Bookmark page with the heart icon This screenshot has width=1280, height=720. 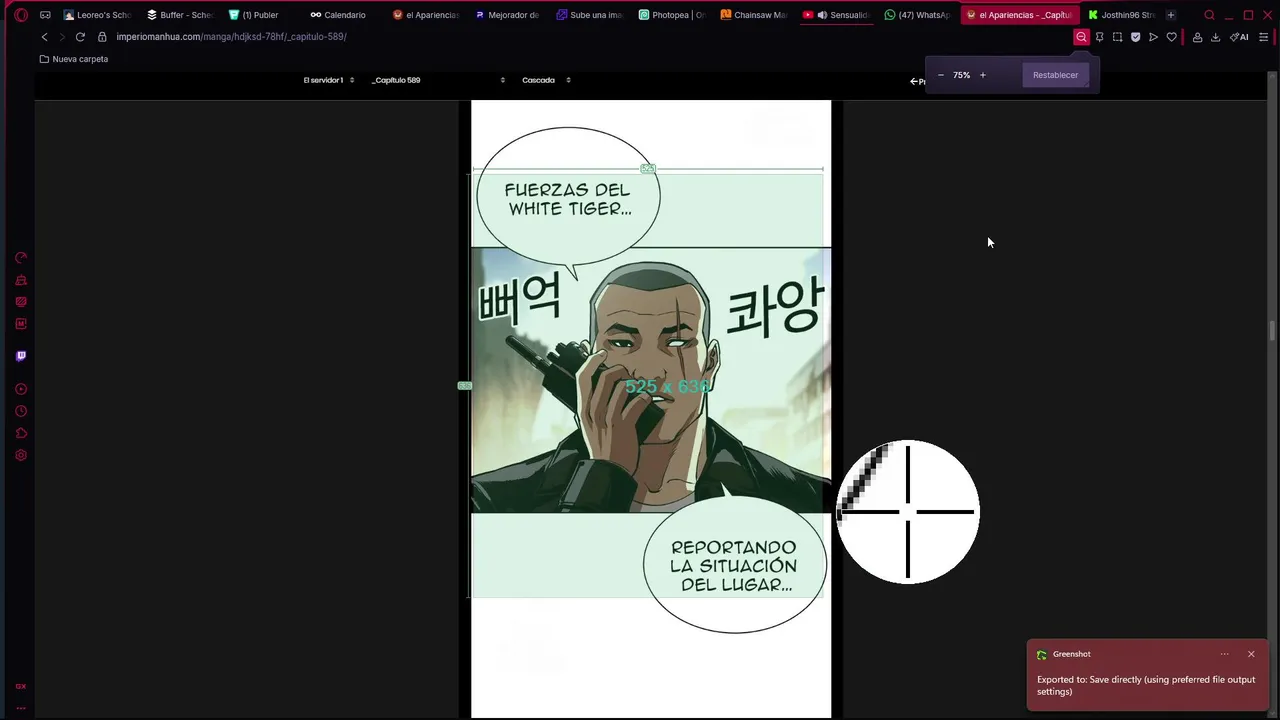point(1171,37)
